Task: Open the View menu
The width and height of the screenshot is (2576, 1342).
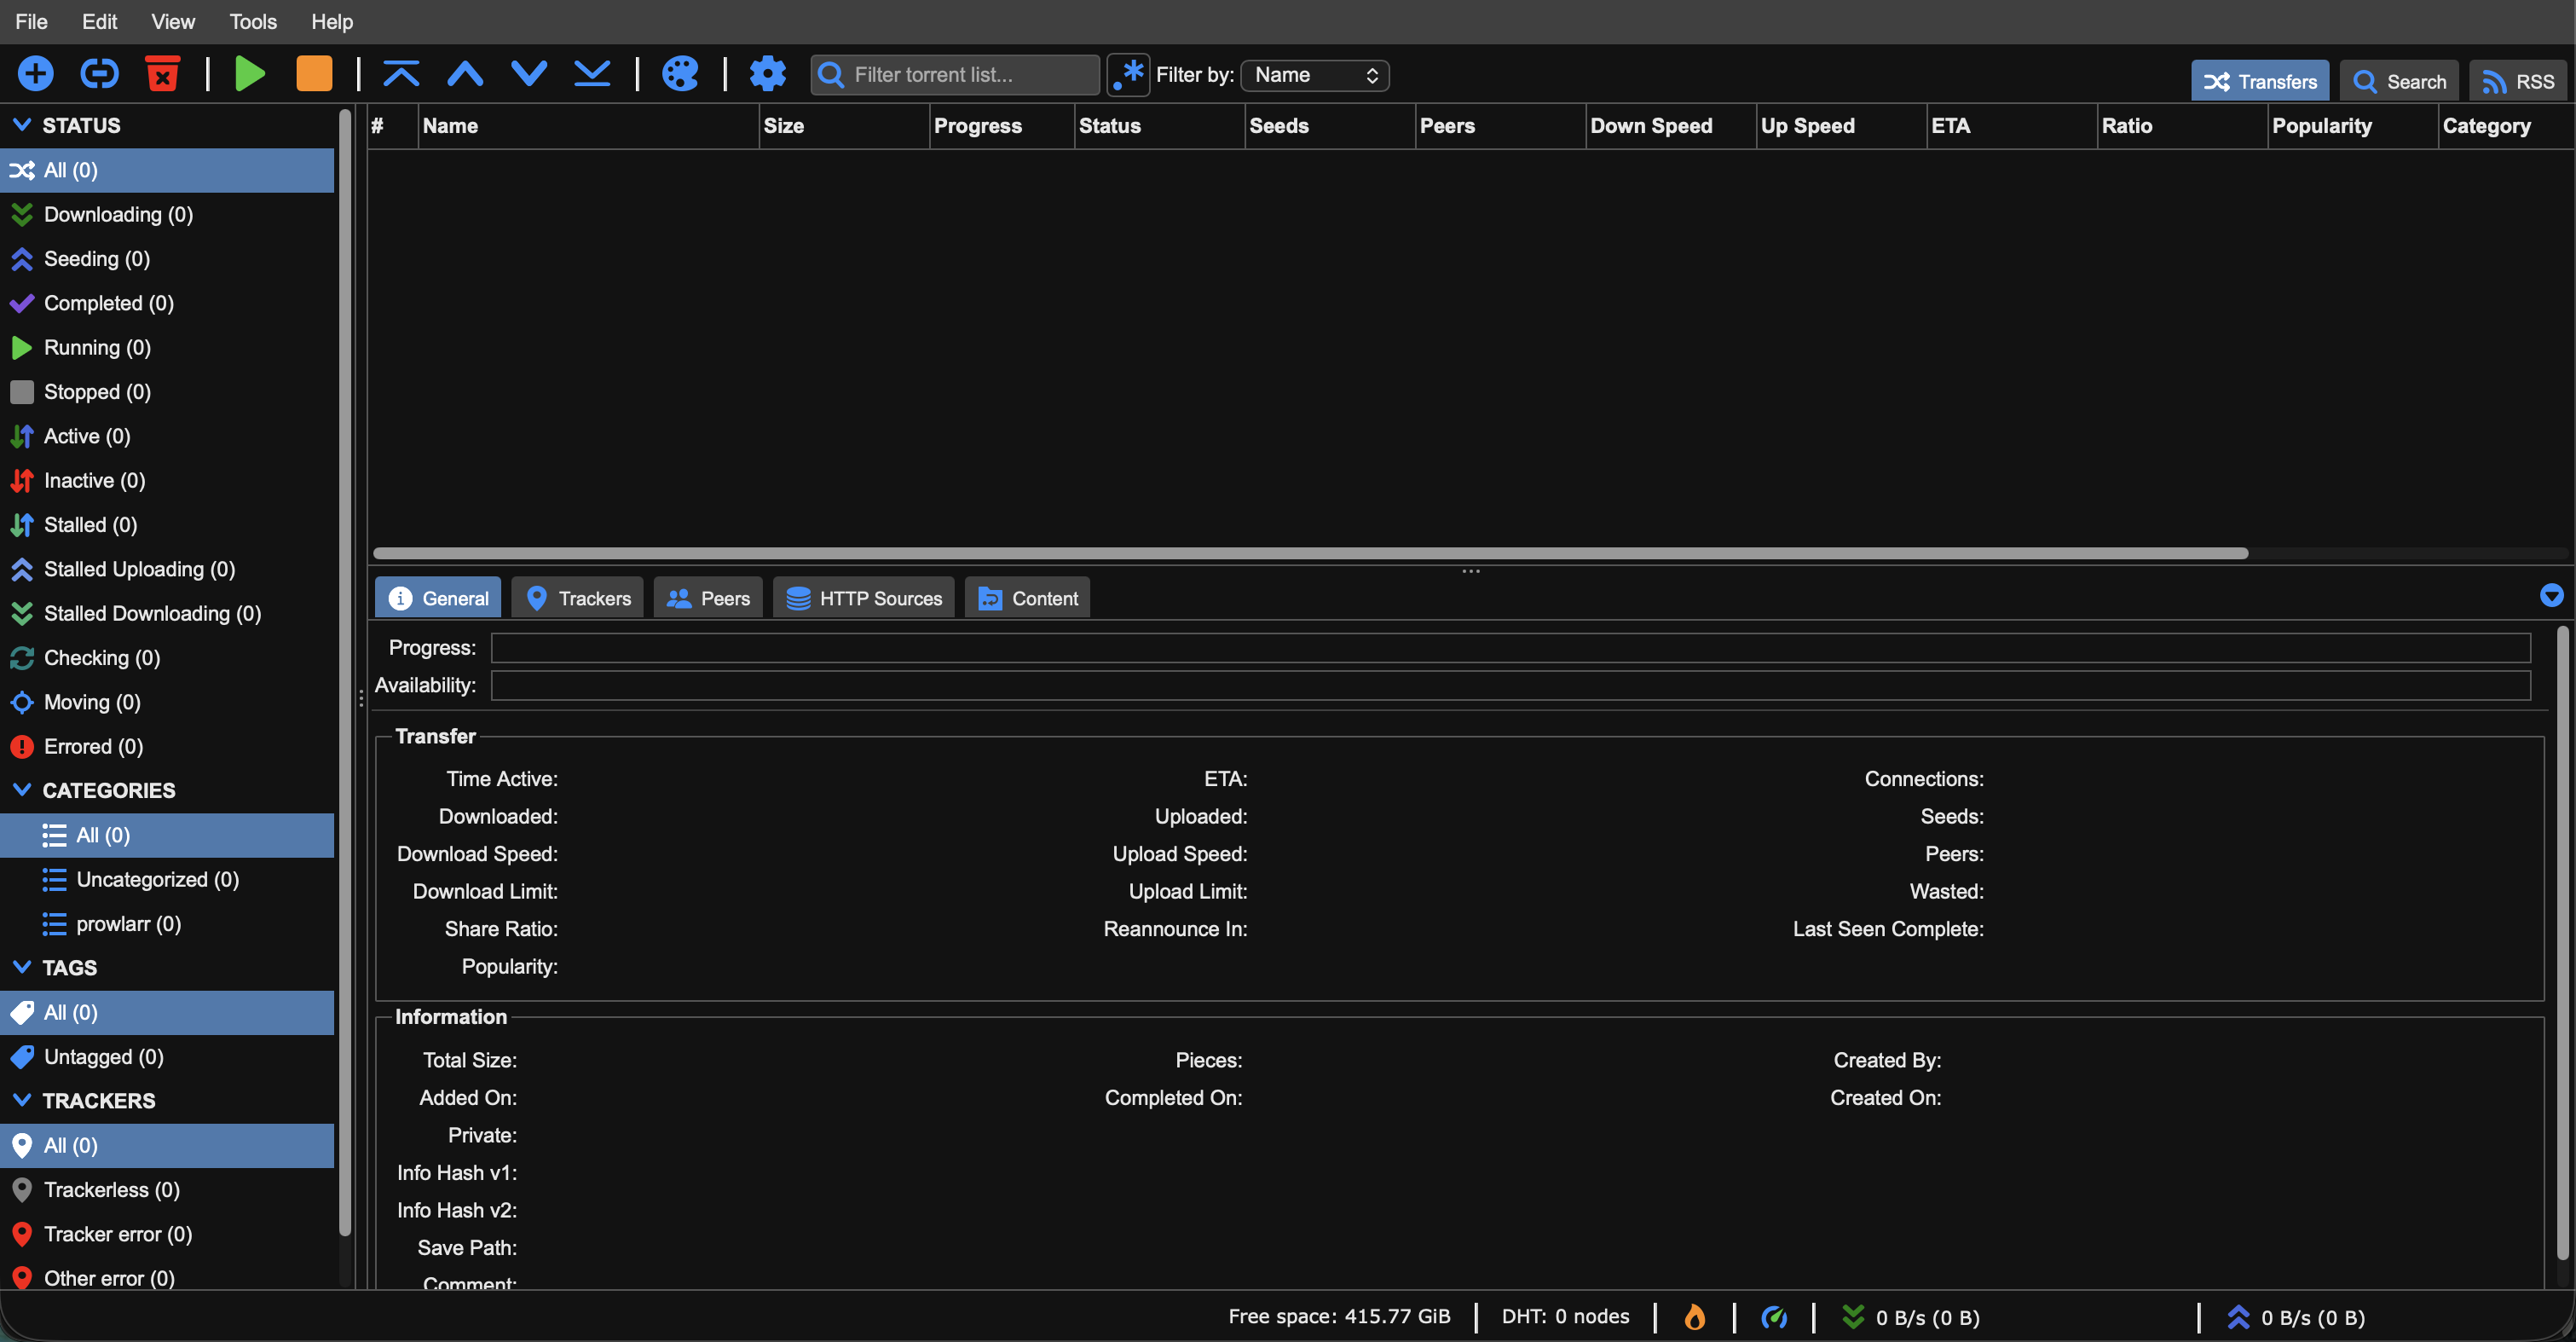Action: pyautogui.click(x=173, y=21)
